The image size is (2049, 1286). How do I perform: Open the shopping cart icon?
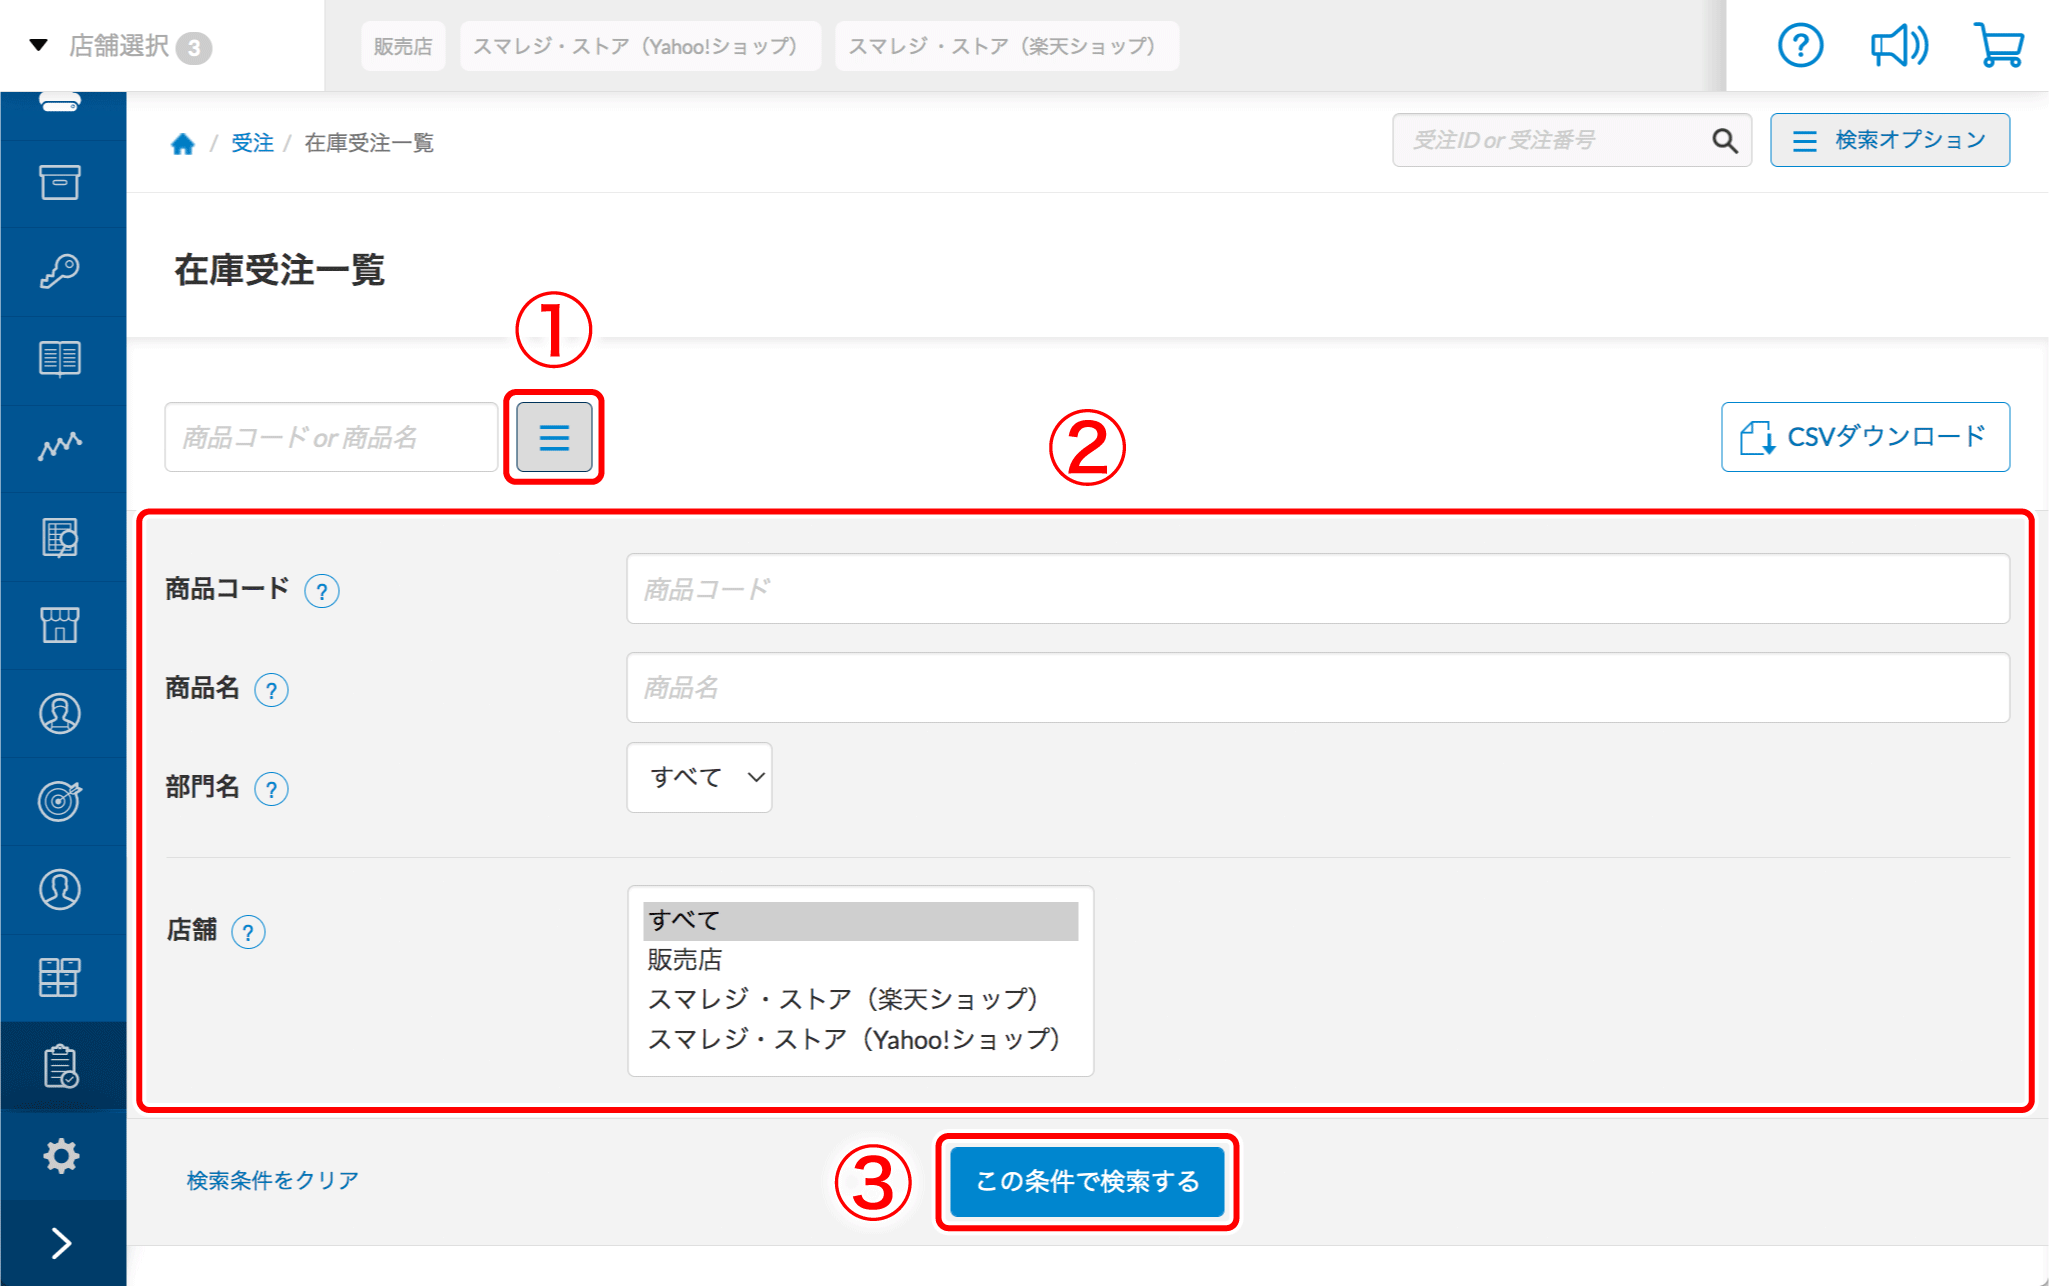pyautogui.click(x=1998, y=46)
